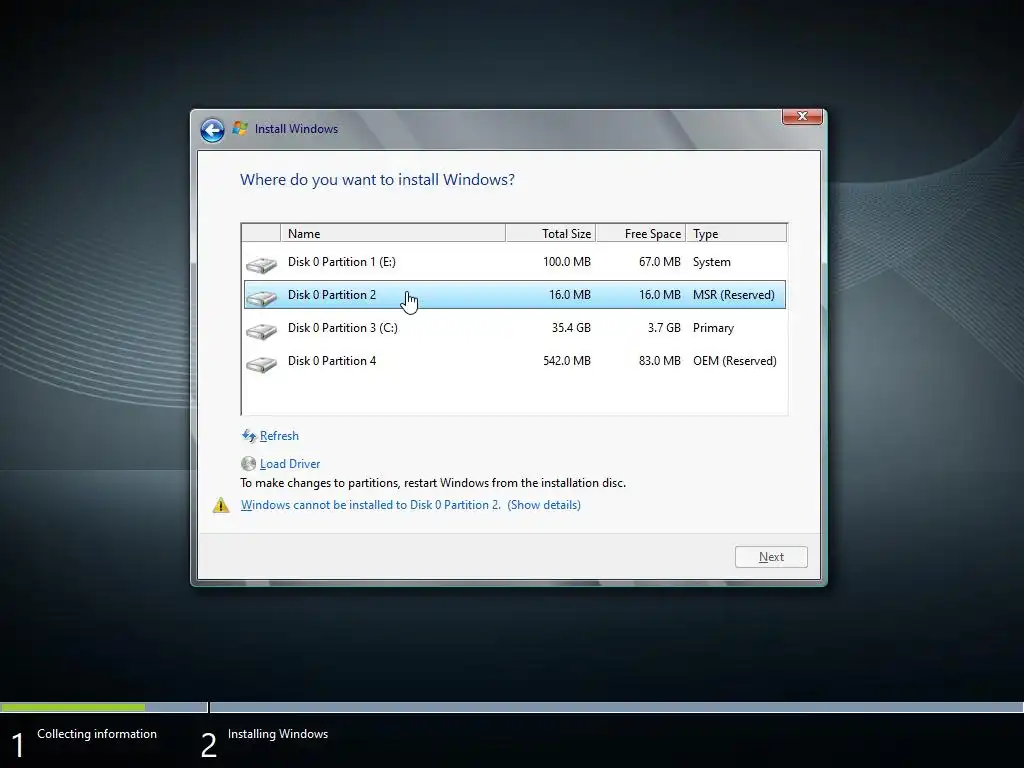Click the System type cell

click(712, 262)
